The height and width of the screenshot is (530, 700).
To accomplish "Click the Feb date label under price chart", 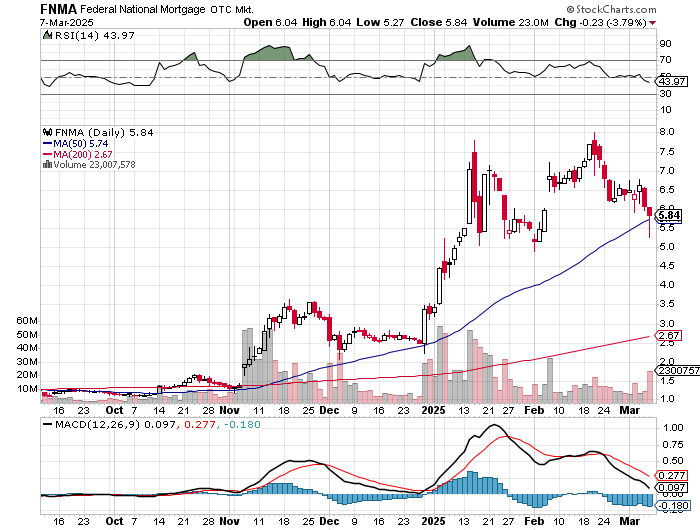I will (534, 410).
